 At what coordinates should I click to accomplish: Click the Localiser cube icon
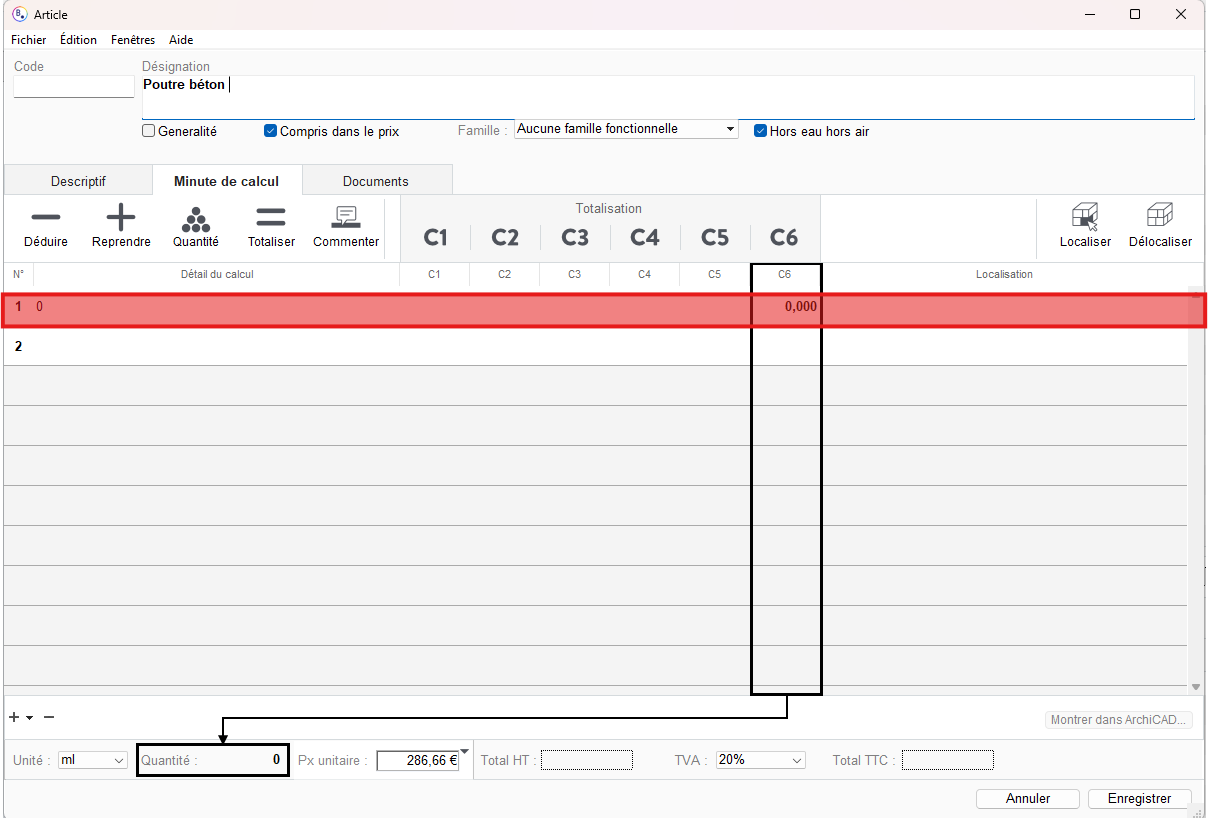click(x=1085, y=217)
